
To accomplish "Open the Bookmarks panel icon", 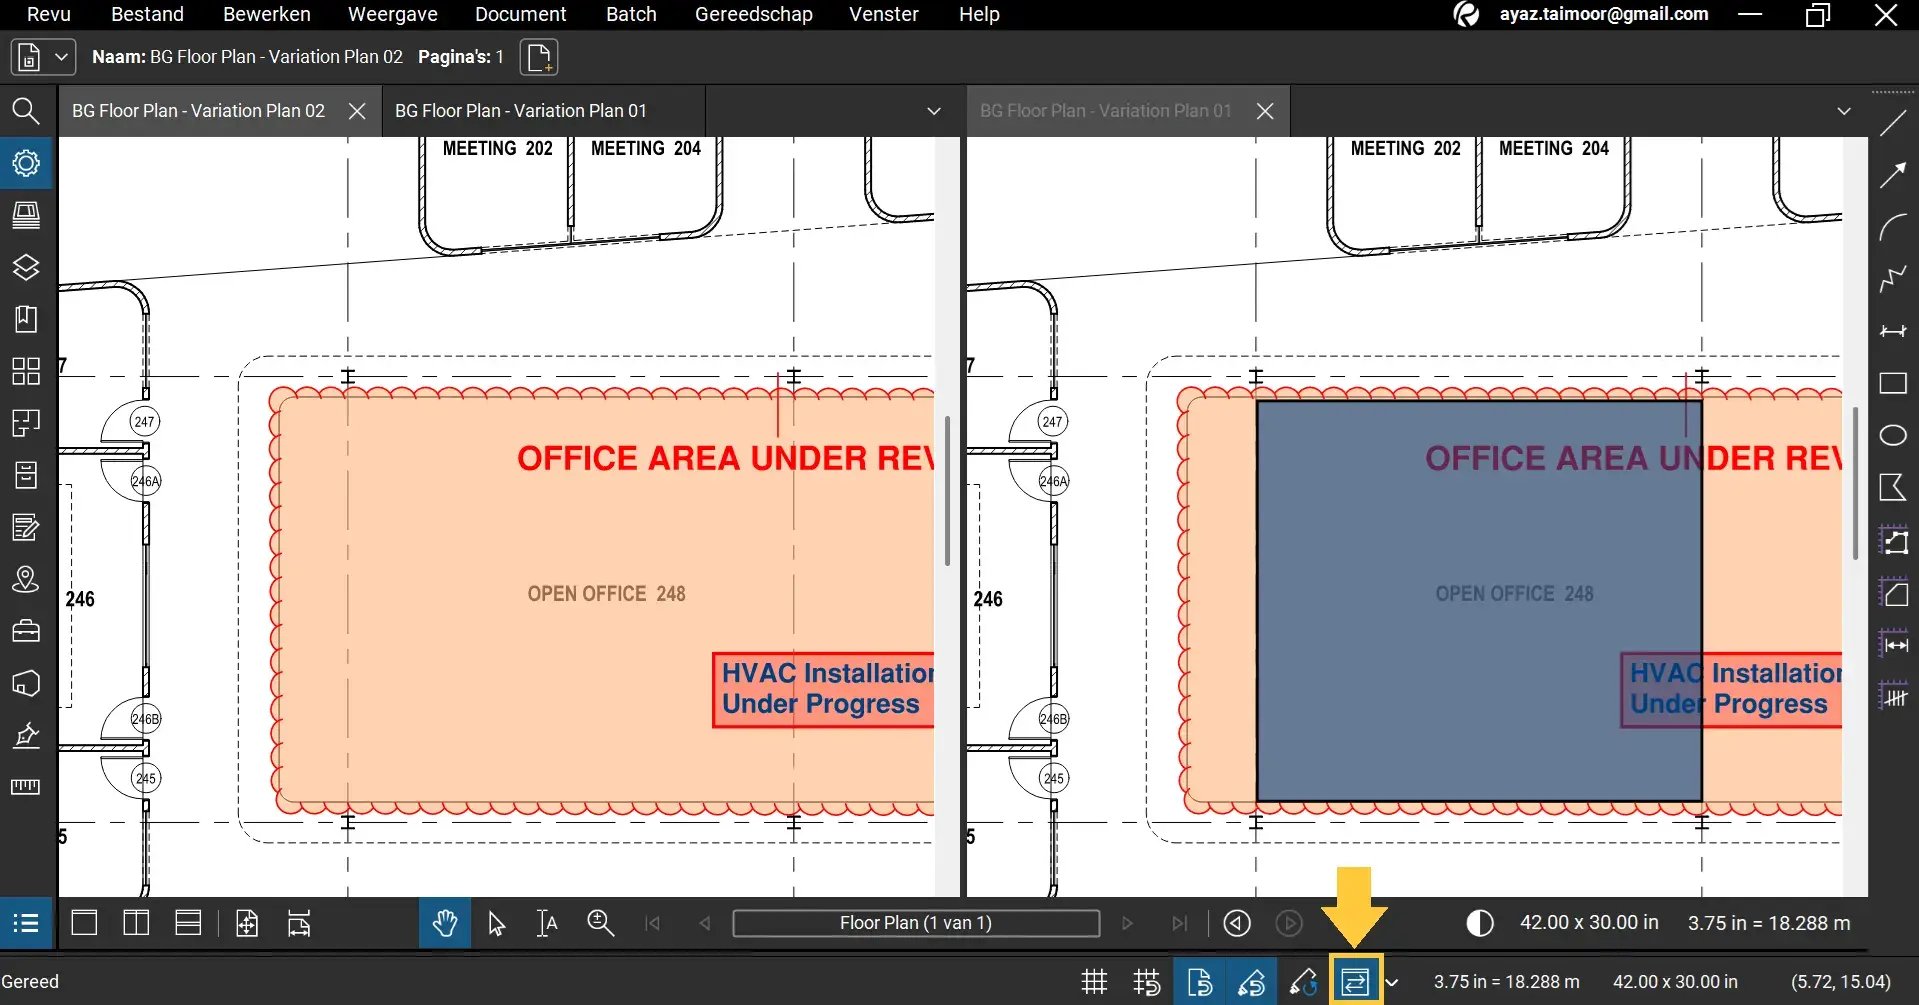I will [x=26, y=319].
